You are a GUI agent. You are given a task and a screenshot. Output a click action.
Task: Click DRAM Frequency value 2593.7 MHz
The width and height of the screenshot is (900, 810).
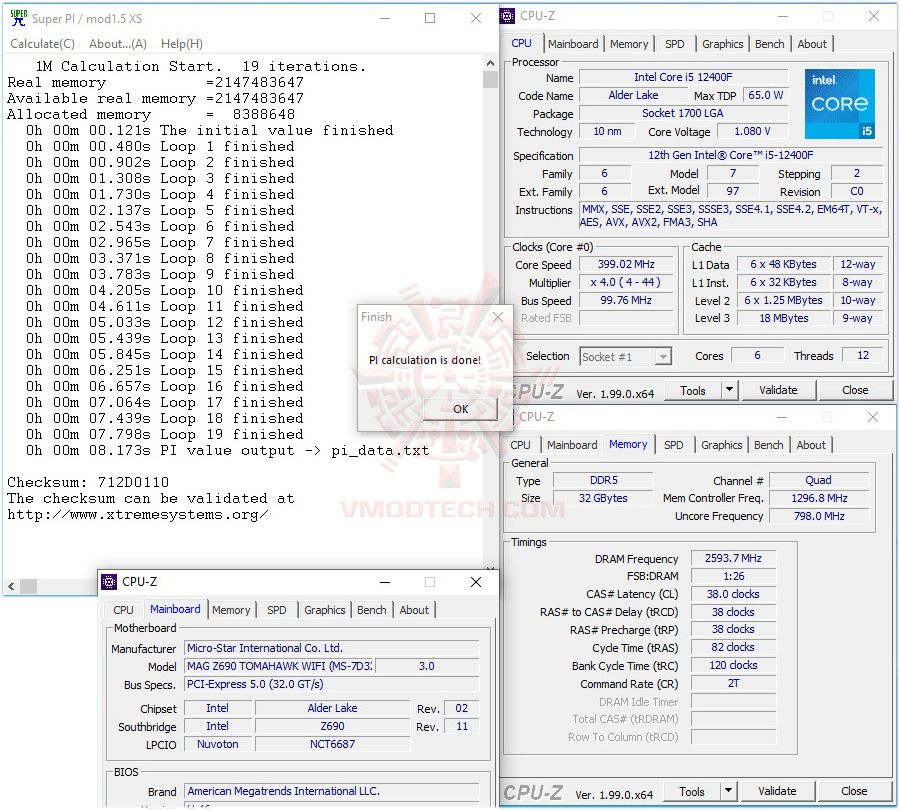pos(733,558)
